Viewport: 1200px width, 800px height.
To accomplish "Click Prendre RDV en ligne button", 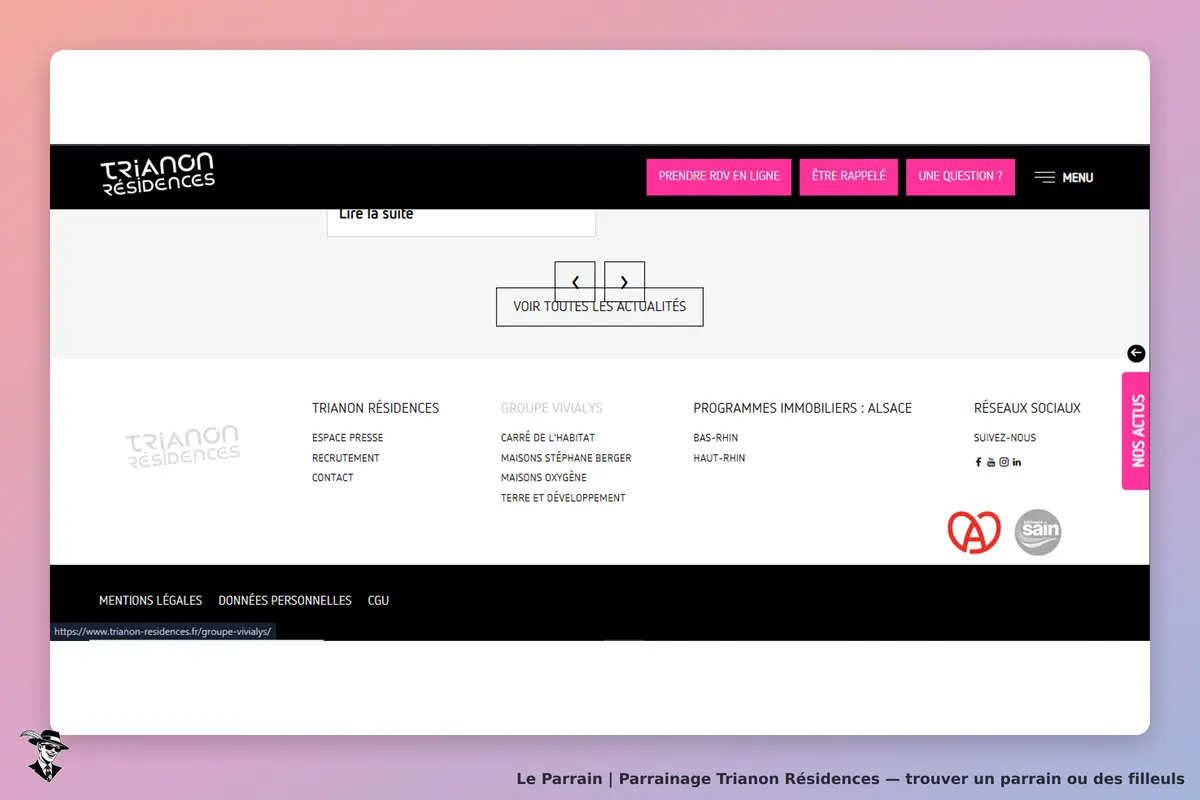I will (719, 176).
